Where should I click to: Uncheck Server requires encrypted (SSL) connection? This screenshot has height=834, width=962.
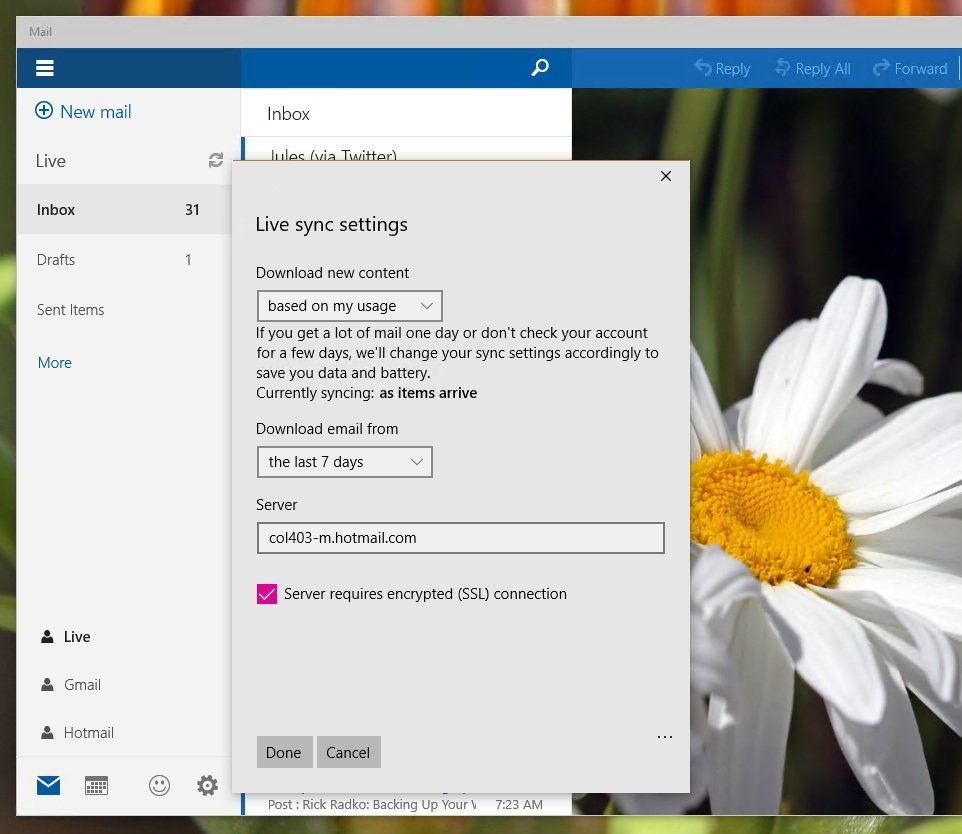click(x=266, y=593)
